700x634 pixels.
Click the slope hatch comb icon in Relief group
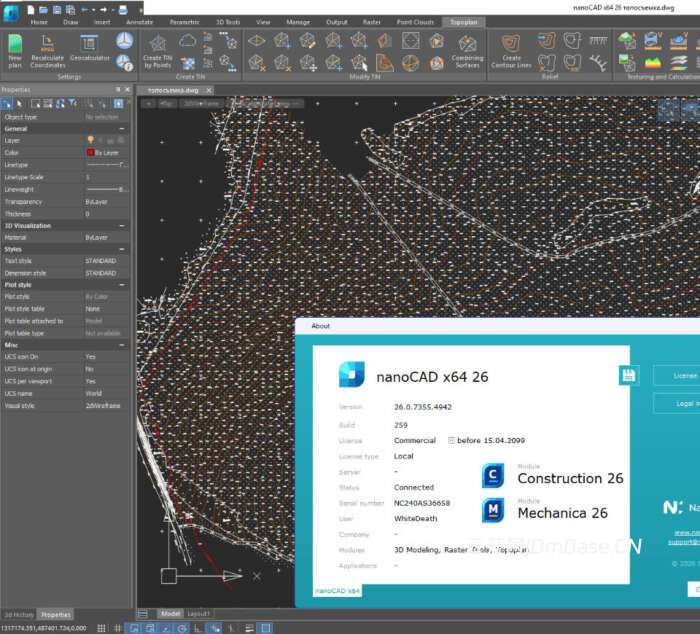598,41
